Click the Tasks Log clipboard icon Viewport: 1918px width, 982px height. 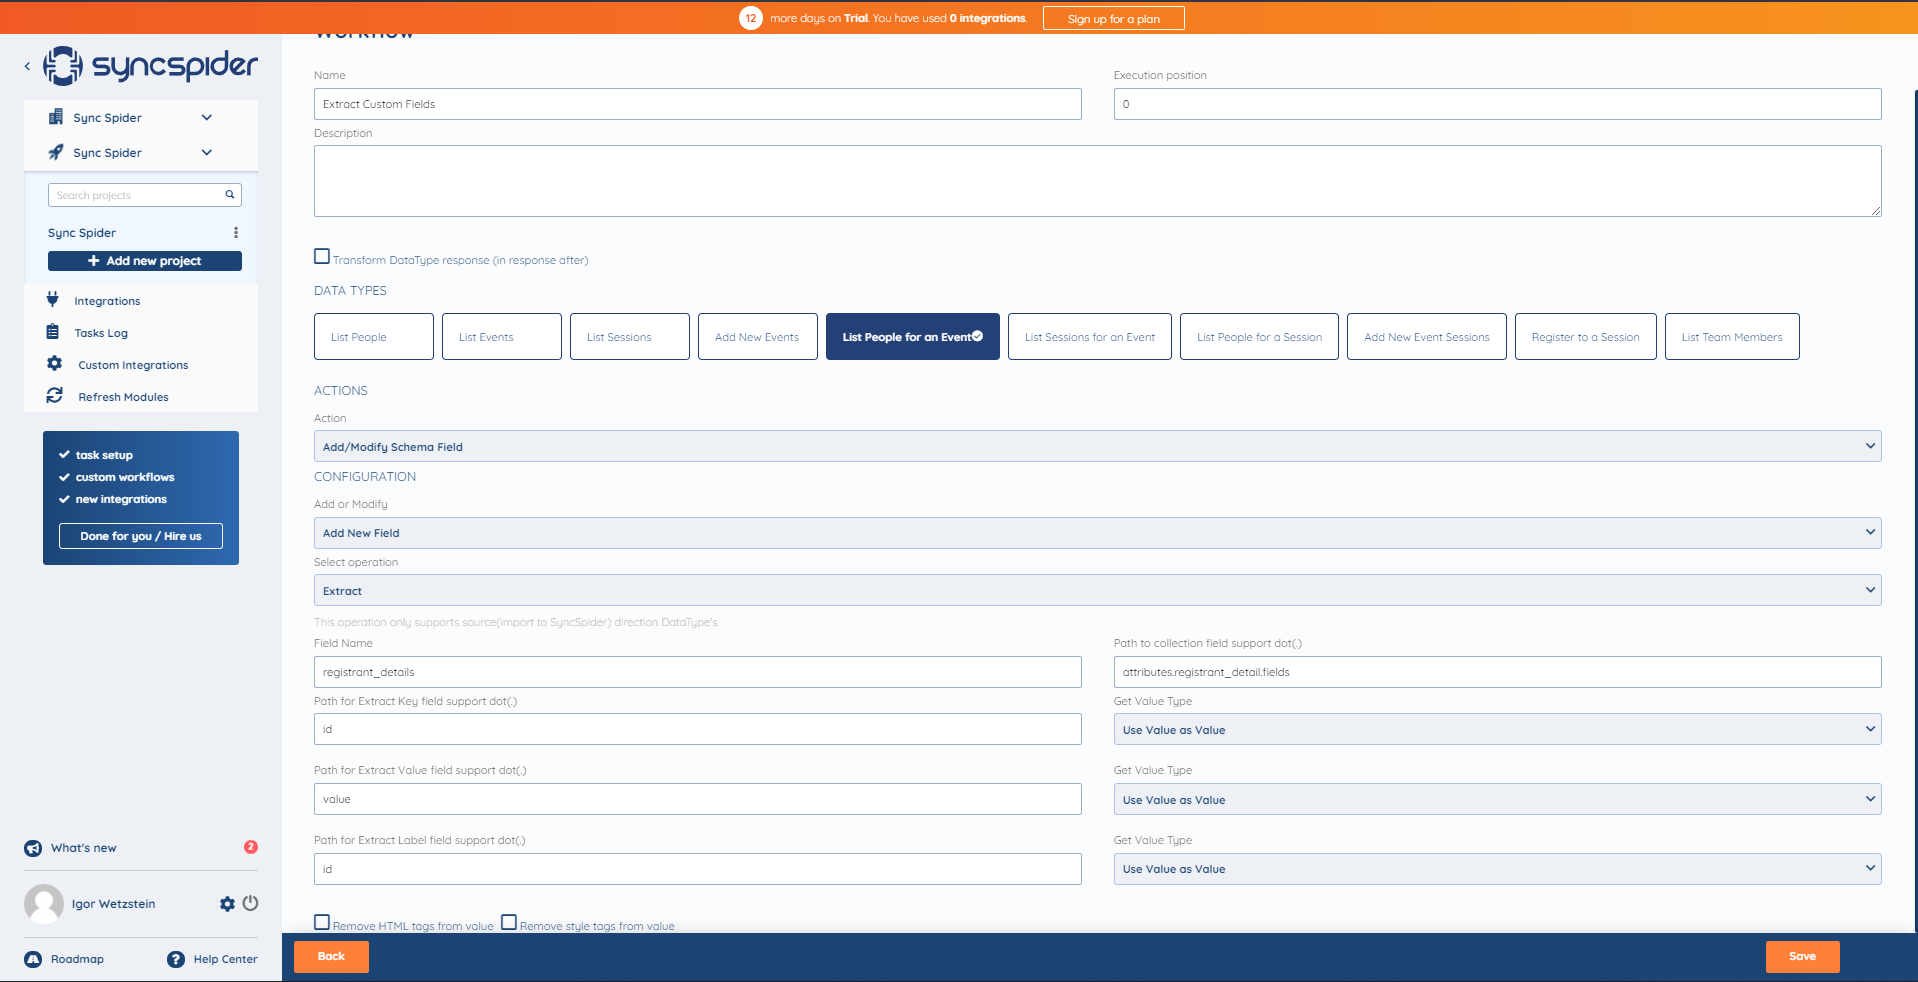[x=53, y=332]
